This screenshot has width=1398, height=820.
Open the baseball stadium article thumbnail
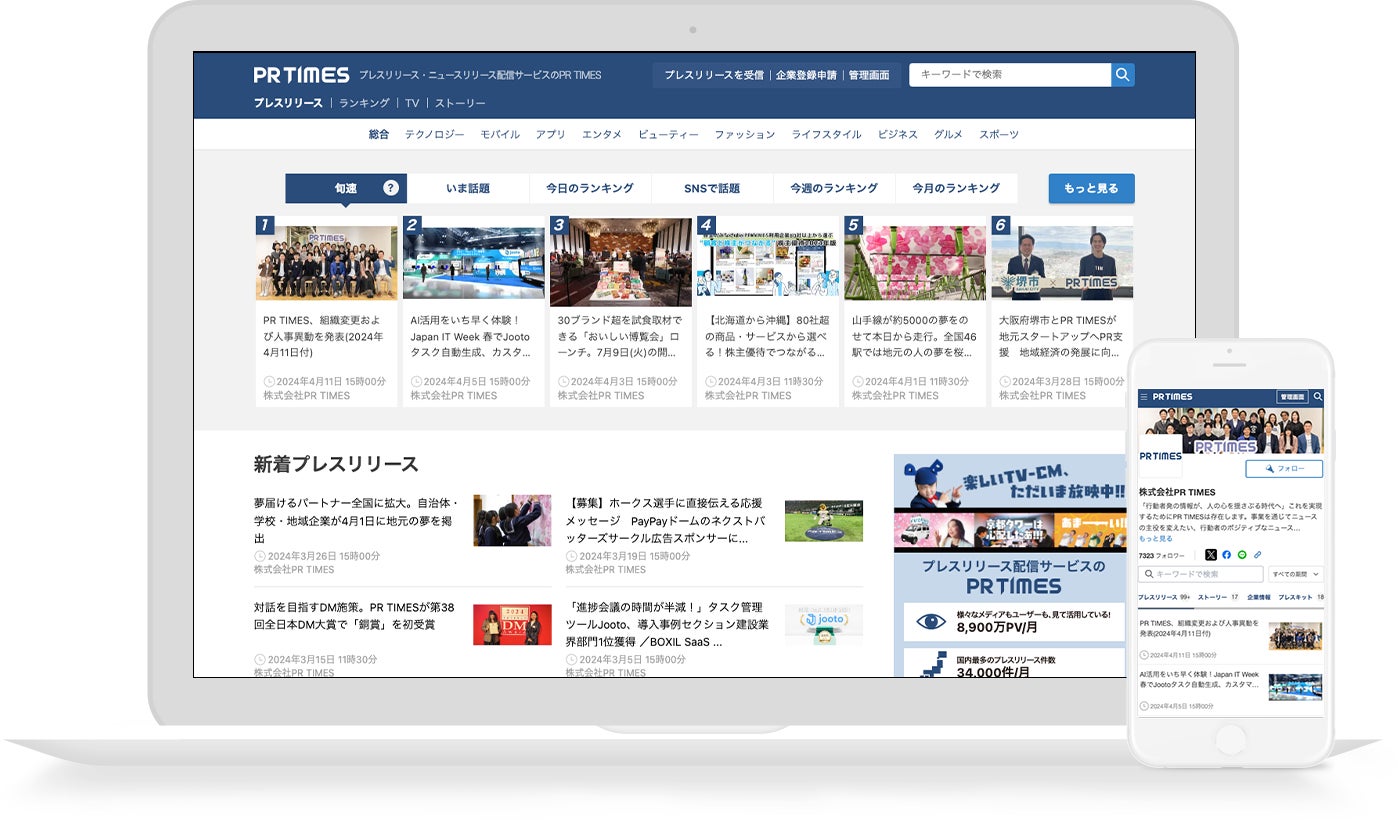(824, 521)
